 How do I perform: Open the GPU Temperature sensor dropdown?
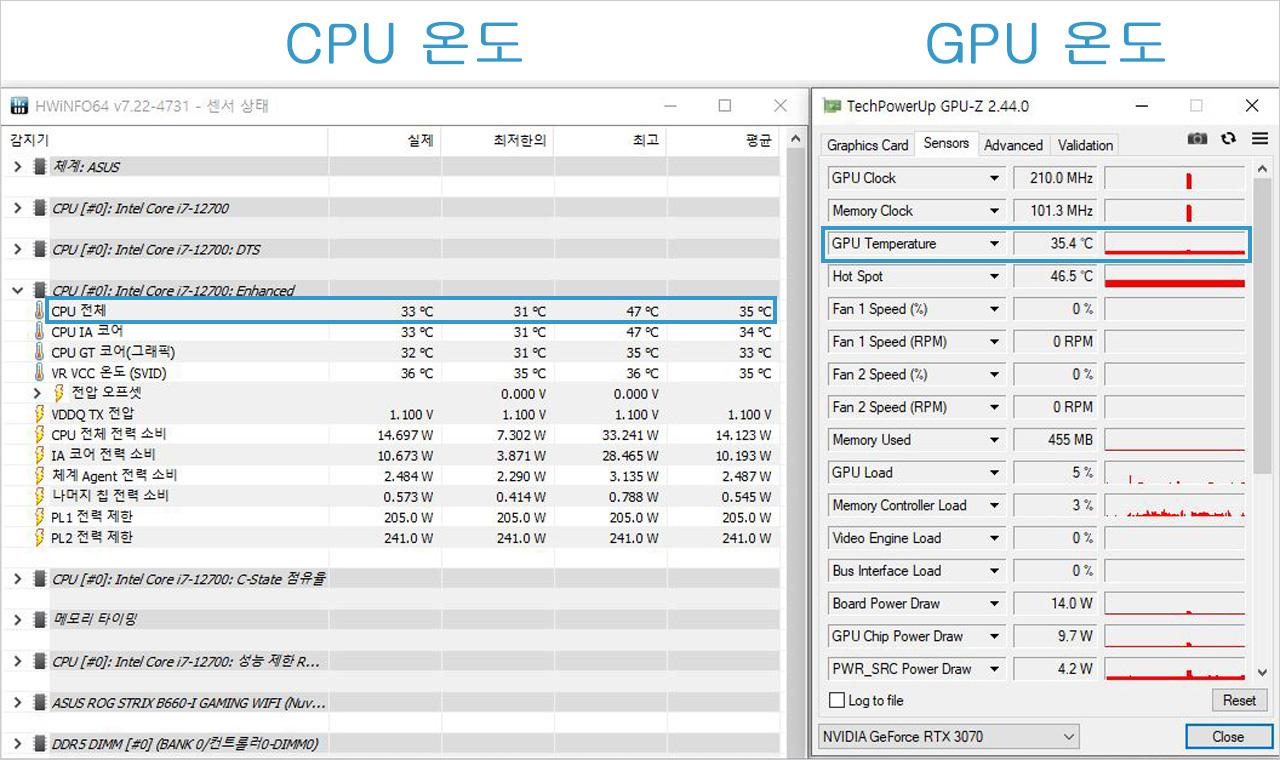coord(994,243)
